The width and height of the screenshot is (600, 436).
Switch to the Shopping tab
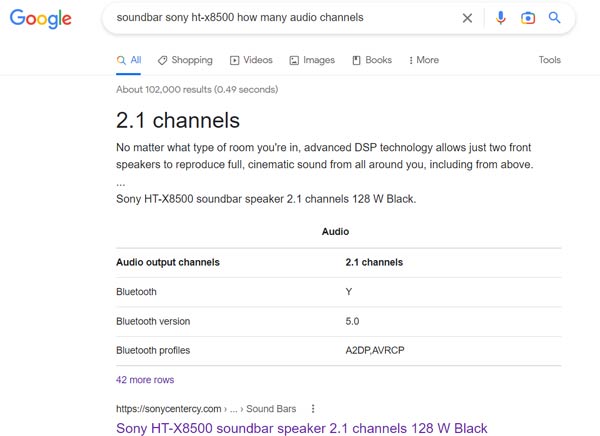click(186, 60)
